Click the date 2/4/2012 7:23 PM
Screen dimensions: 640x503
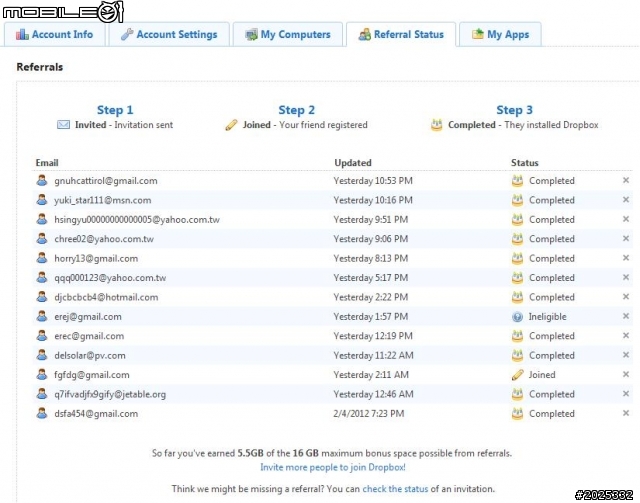coord(369,414)
